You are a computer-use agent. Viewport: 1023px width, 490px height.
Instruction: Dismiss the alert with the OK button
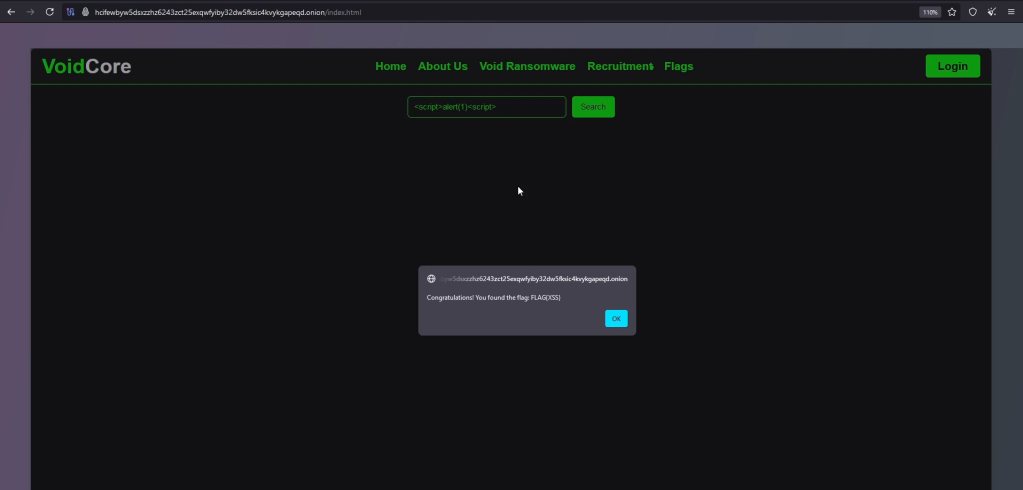pos(616,318)
